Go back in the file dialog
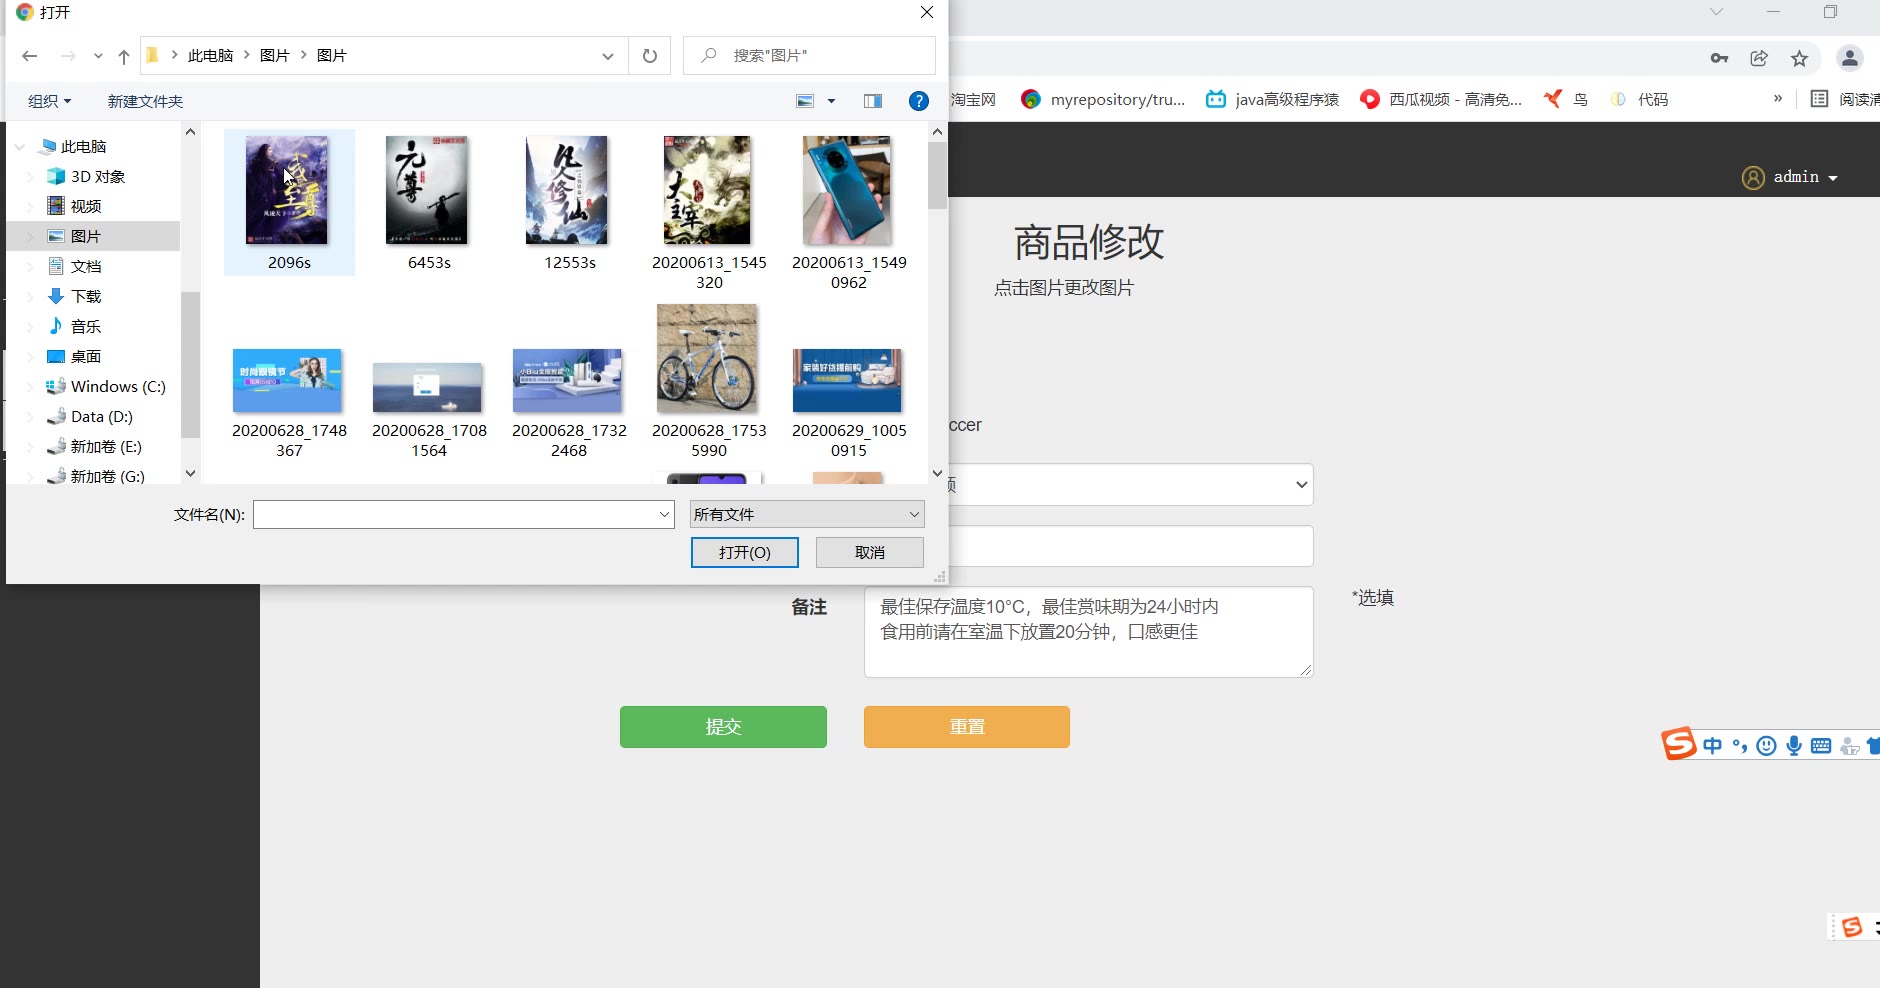The width and height of the screenshot is (1880, 988). click(x=29, y=56)
